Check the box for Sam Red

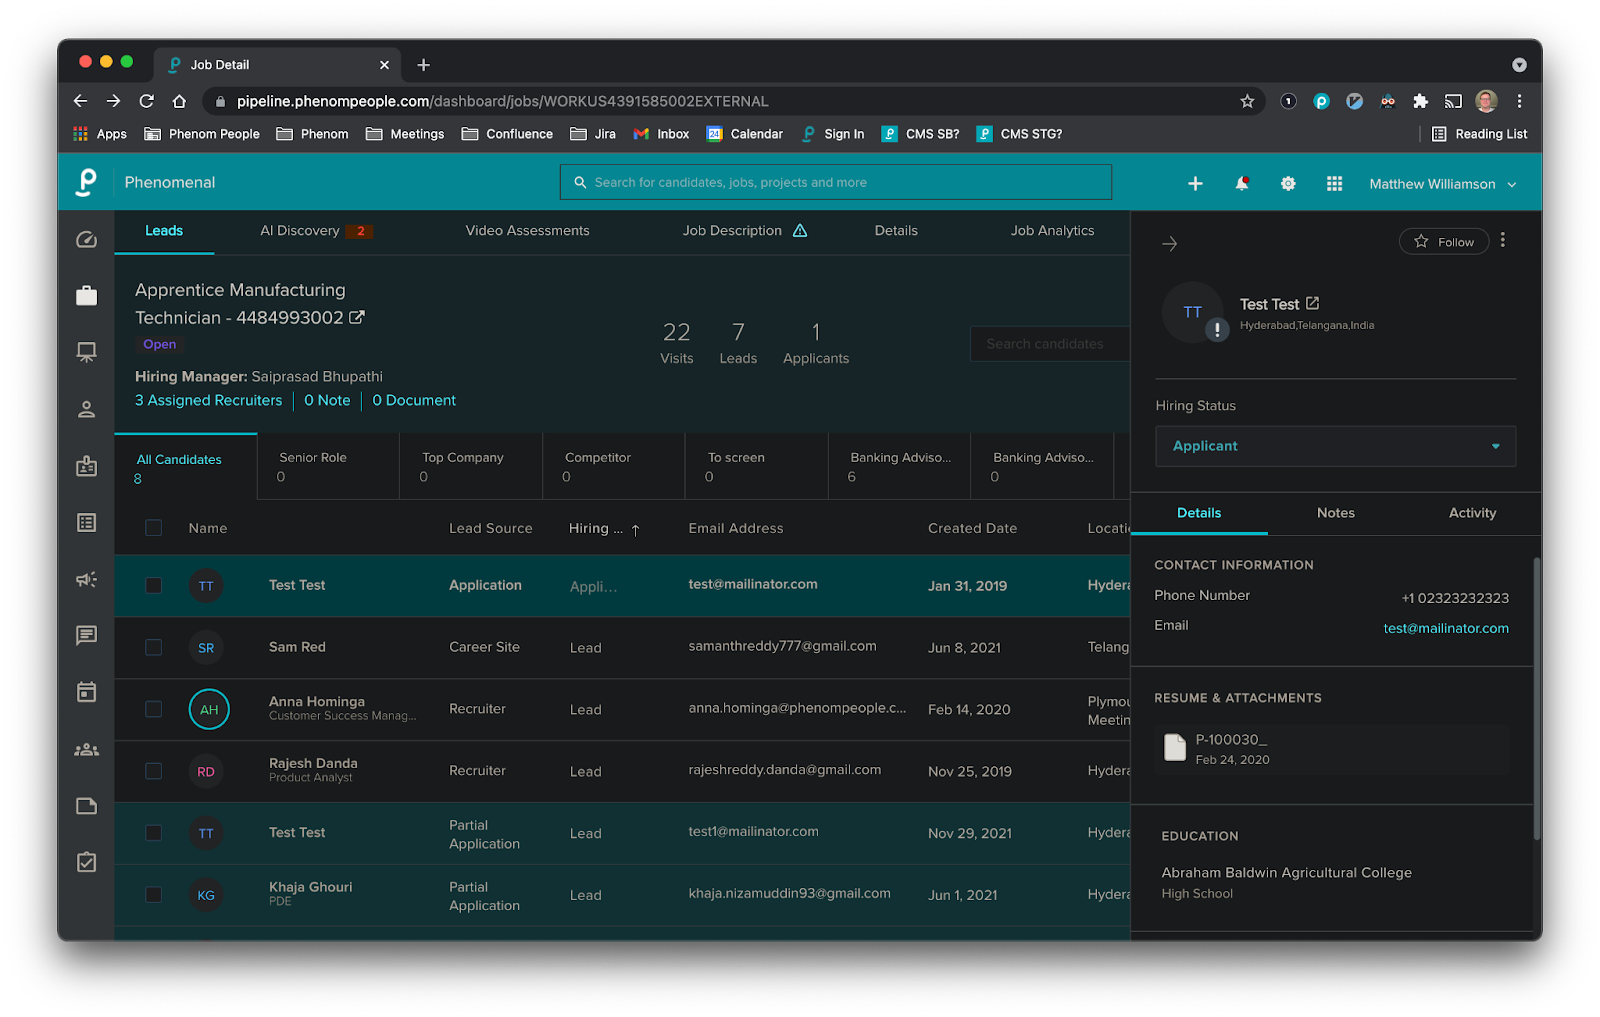pyautogui.click(x=153, y=647)
